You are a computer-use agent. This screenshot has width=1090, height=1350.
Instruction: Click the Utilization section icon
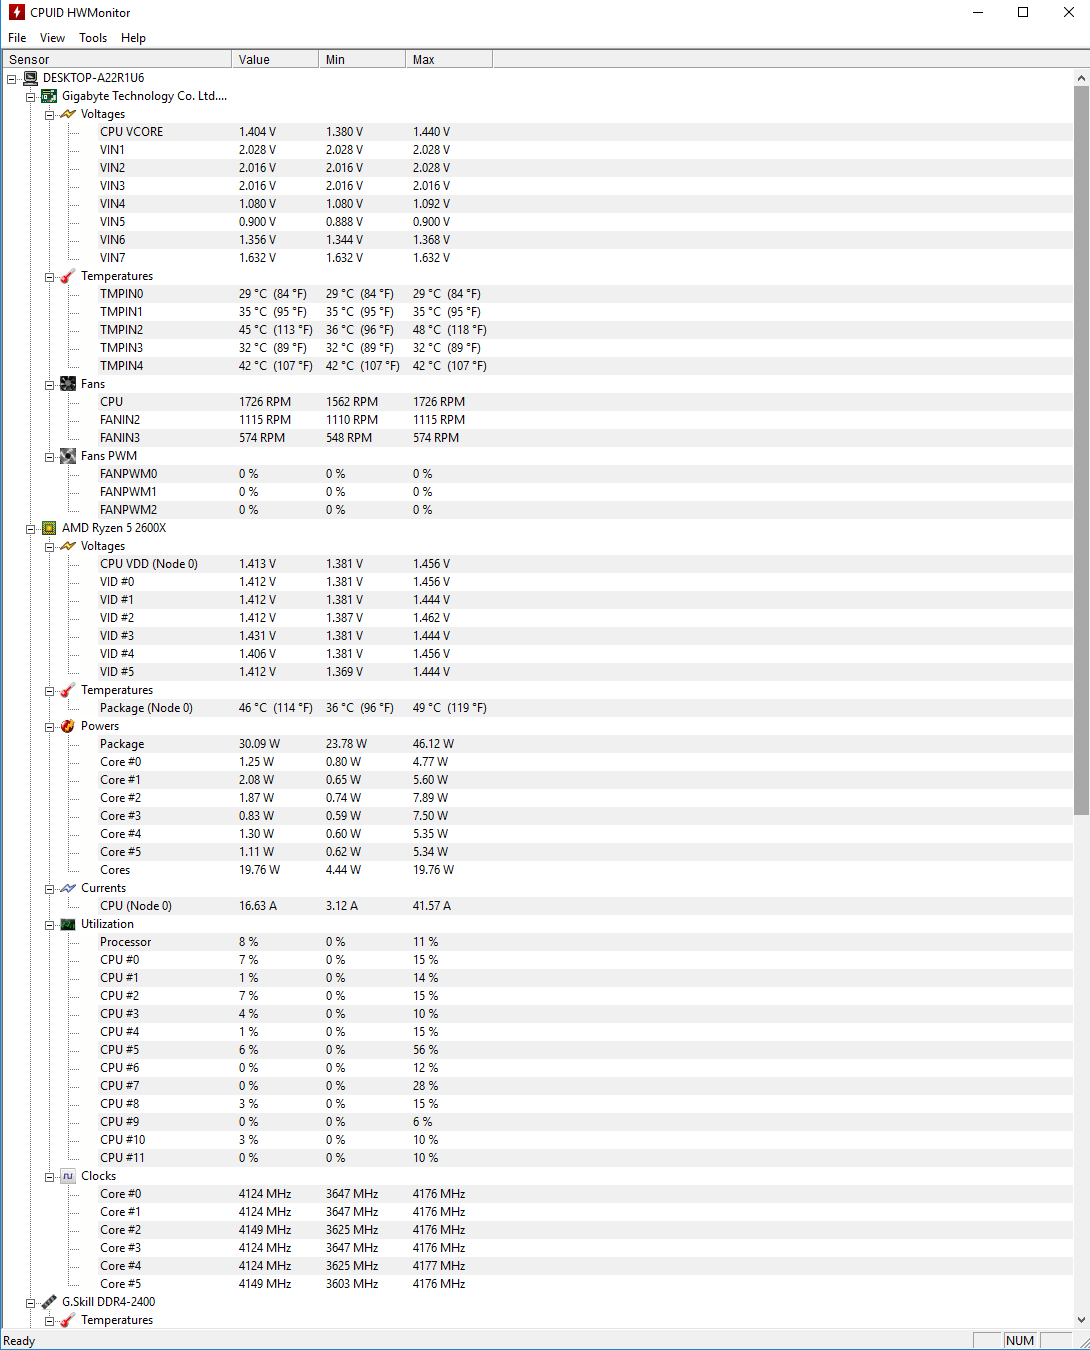point(68,924)
